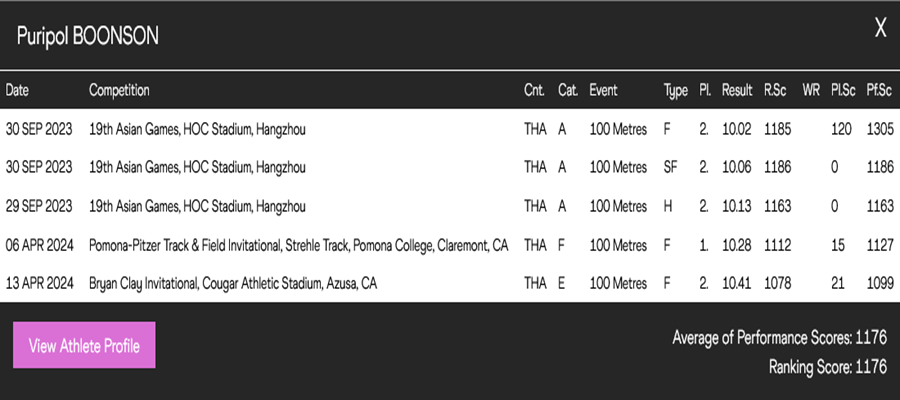Click the View Athlete Profile button

84,345
